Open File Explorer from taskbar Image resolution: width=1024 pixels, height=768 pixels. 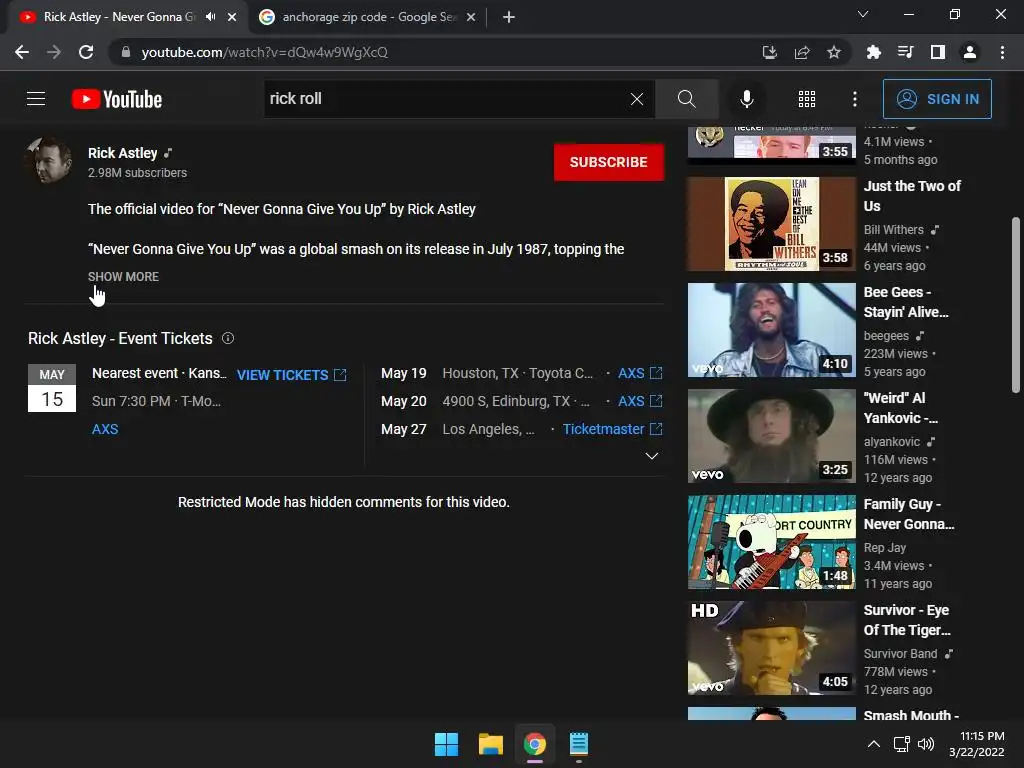[490, 744]
